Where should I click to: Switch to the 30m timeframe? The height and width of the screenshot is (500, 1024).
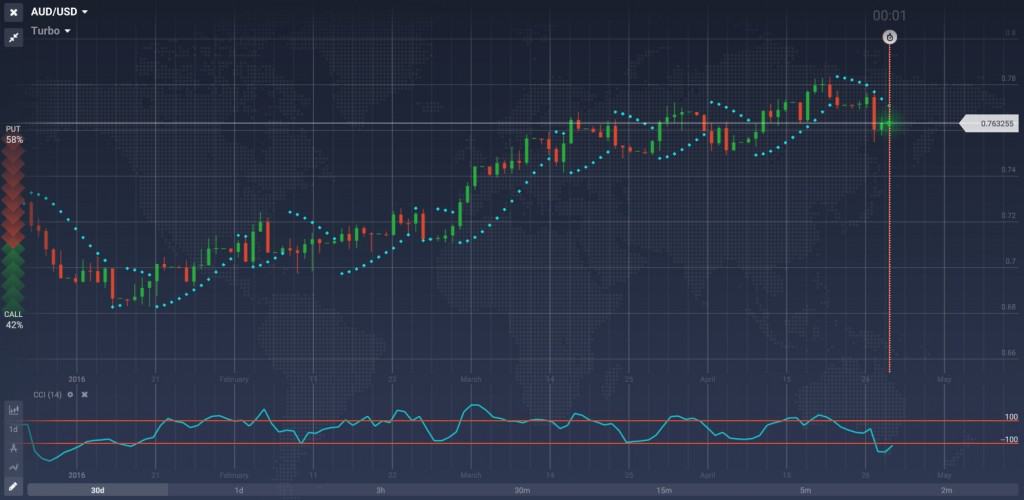click(x=522, y=490)
